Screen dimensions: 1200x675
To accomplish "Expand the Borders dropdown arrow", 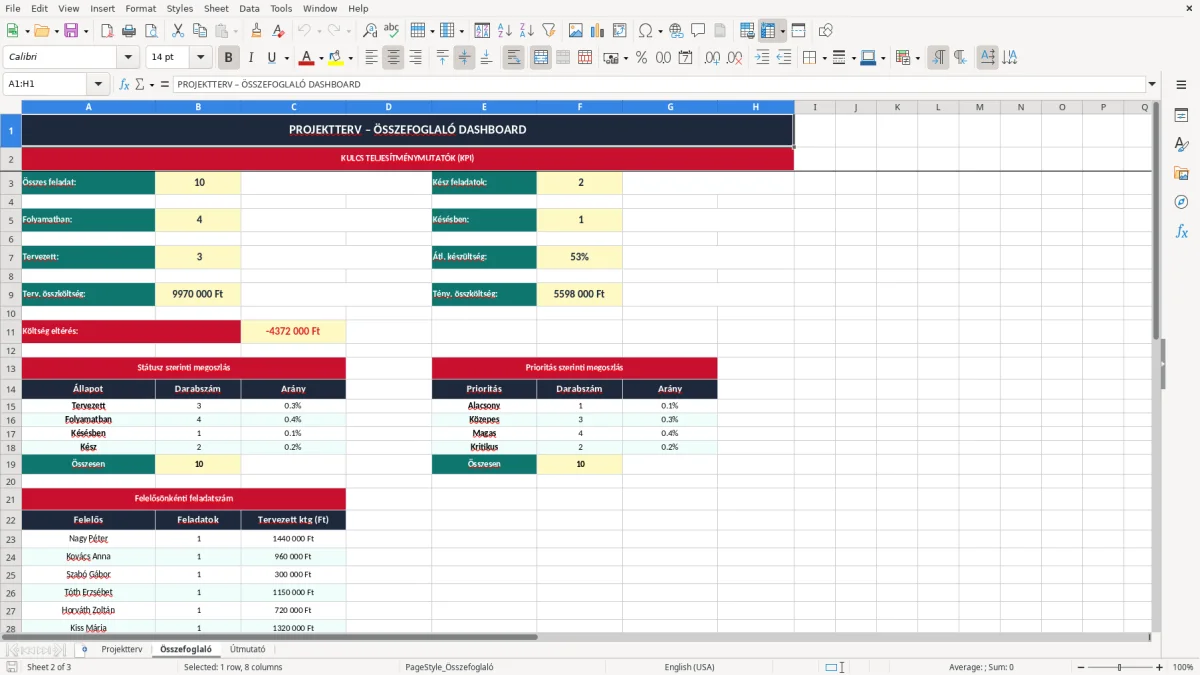I will pos(825,58).
